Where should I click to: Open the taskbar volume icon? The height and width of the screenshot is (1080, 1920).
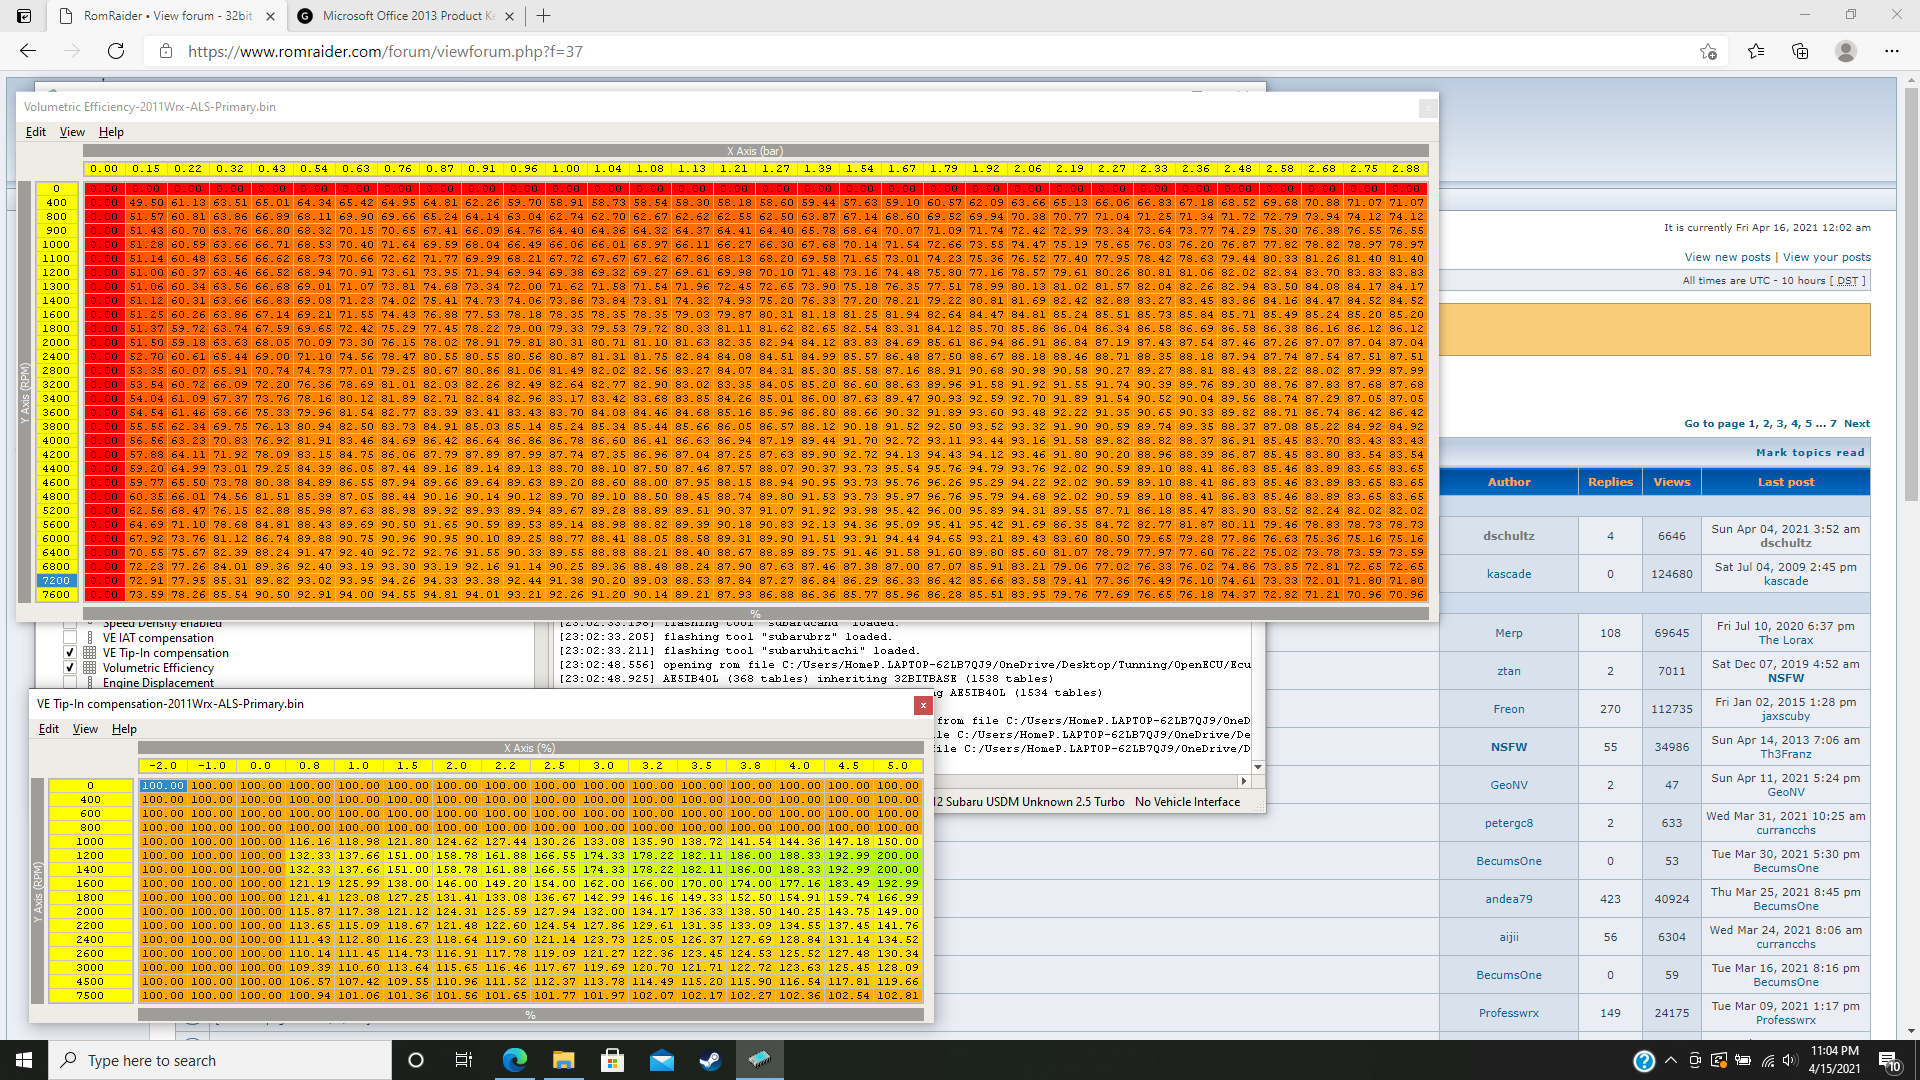pos(1790,1060)
